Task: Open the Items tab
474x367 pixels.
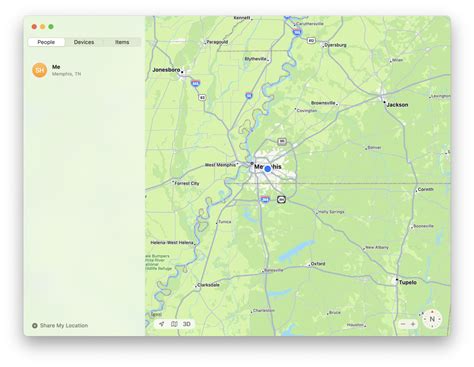Action: (122, 42)
